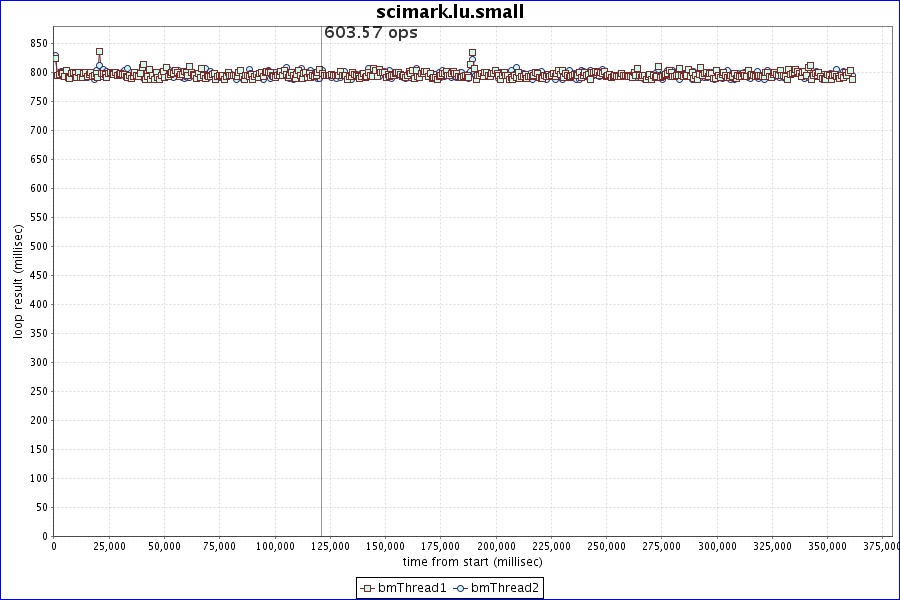This screenshot has width=900, height=600.
Task: Click the 350,000 tick on the x-axis
Action: click(x=828, y=546)
